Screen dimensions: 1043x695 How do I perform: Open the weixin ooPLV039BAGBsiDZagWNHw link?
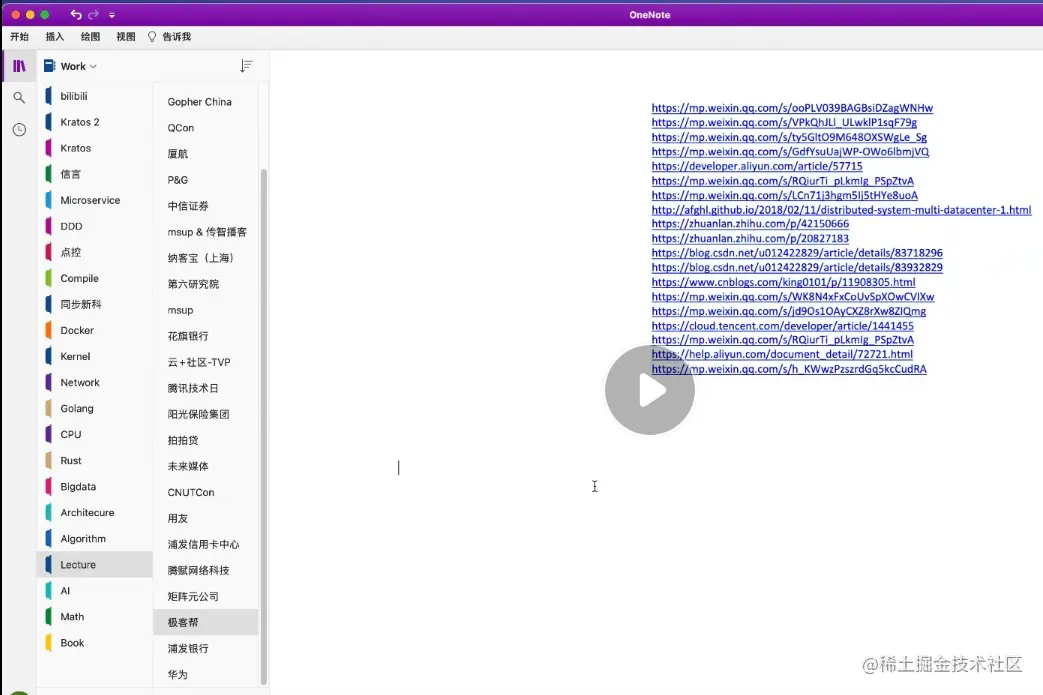point(792,108)
